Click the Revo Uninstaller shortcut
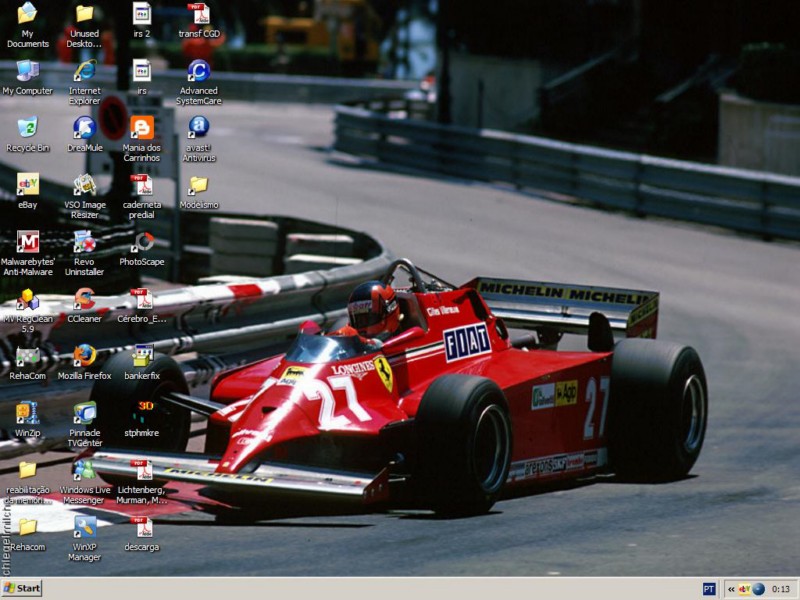800x600 pixels. pyautogui.click(x=85, y=242)
